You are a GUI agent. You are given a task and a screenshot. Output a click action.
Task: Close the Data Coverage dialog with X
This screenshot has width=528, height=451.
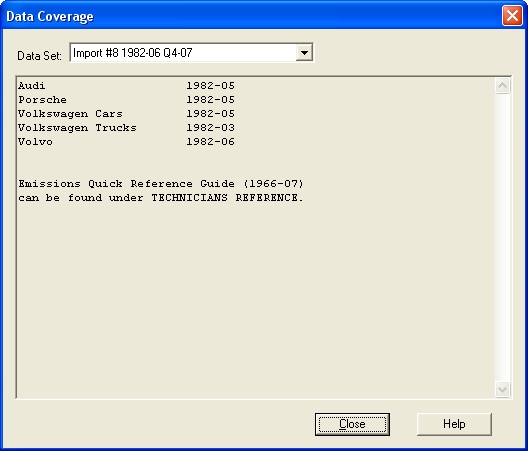(x=512, y=16)
